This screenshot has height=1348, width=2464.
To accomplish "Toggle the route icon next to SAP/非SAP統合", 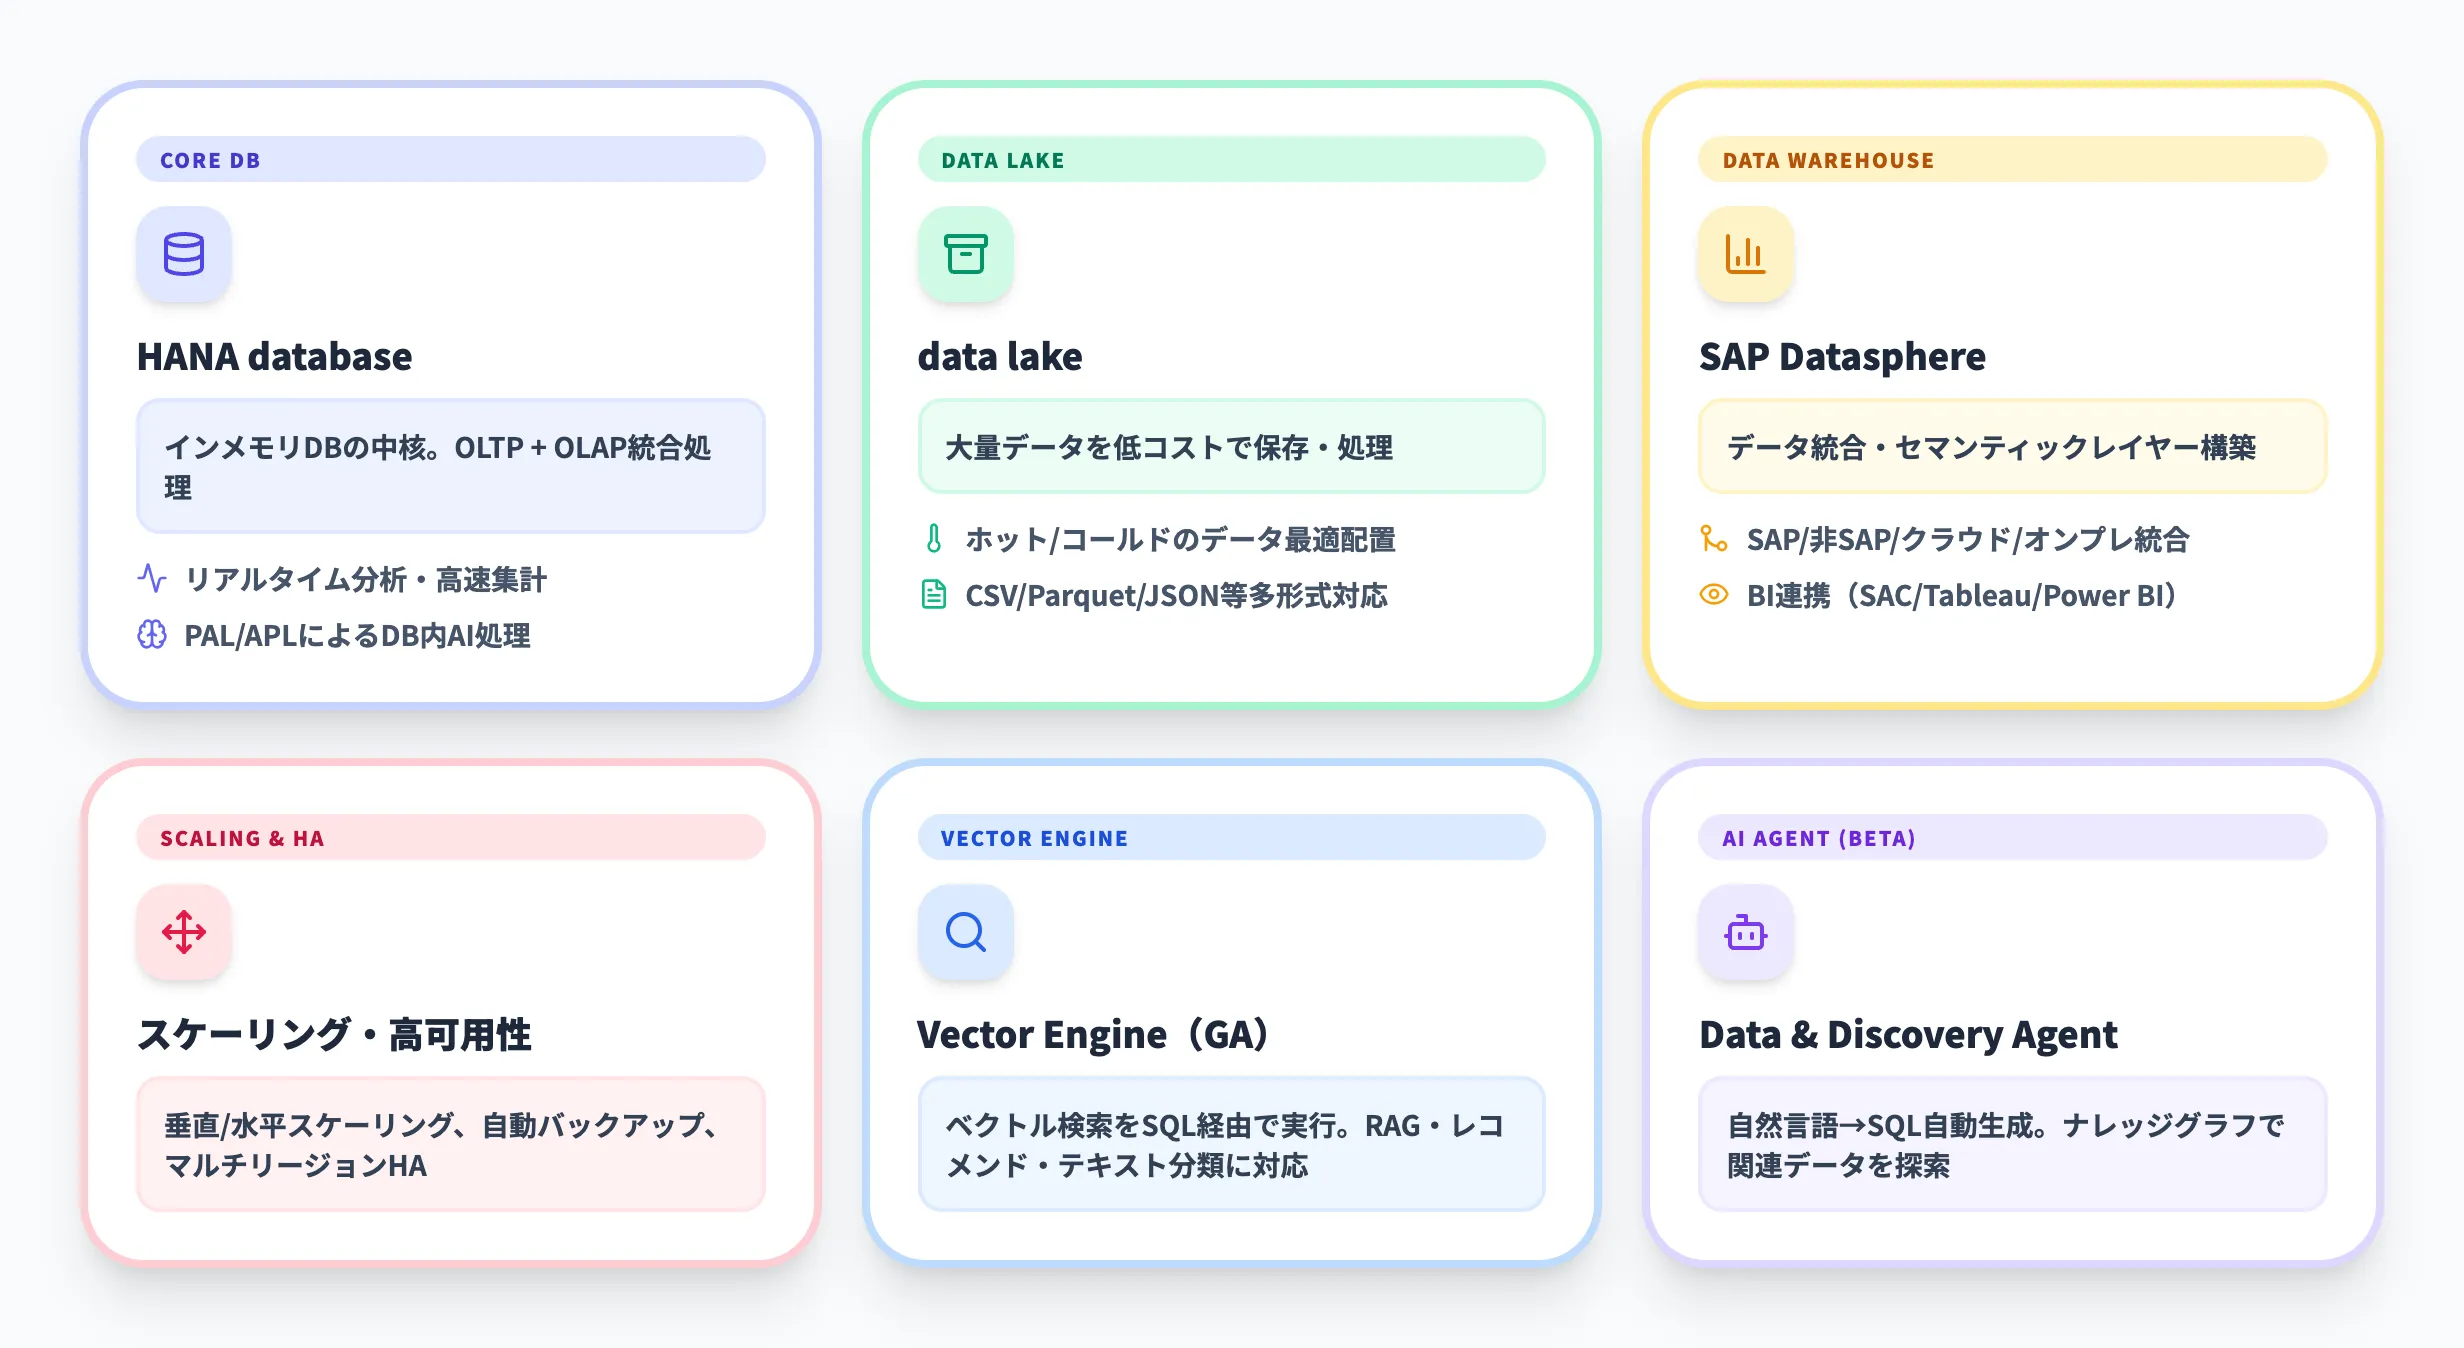I will (x=1712, y=540).
